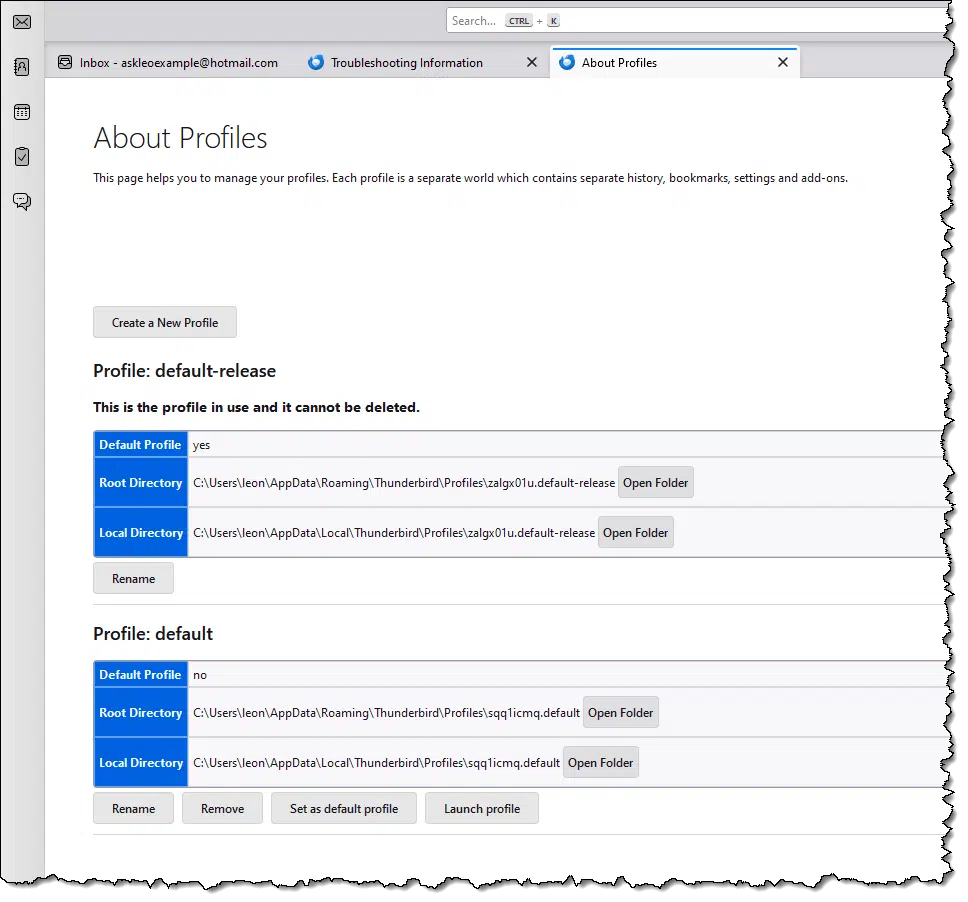Click the Inbox tab mail icon

[65, 62]
